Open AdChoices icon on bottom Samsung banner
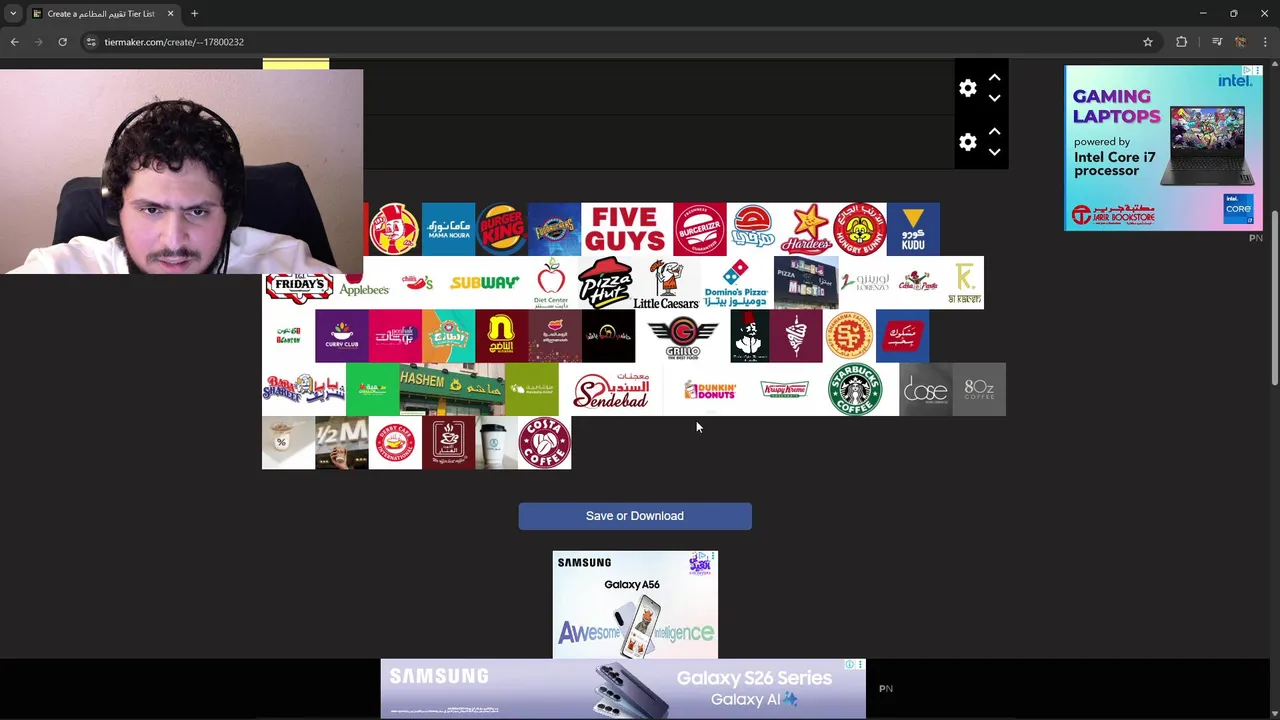 [849, 664]
